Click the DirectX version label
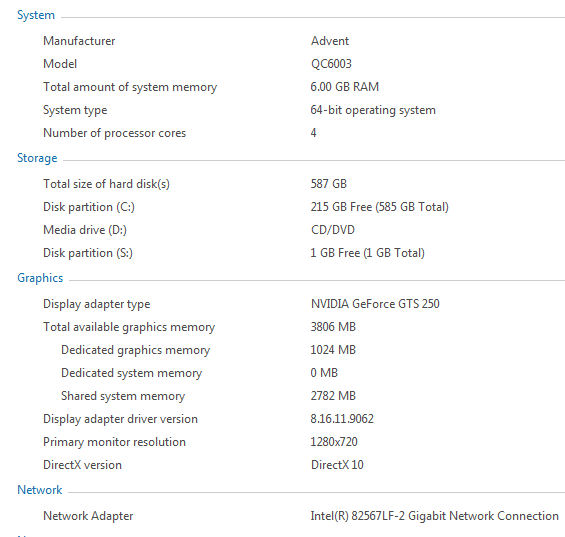The height and width of the screenshot is (537, 565). tap(83, 465)
